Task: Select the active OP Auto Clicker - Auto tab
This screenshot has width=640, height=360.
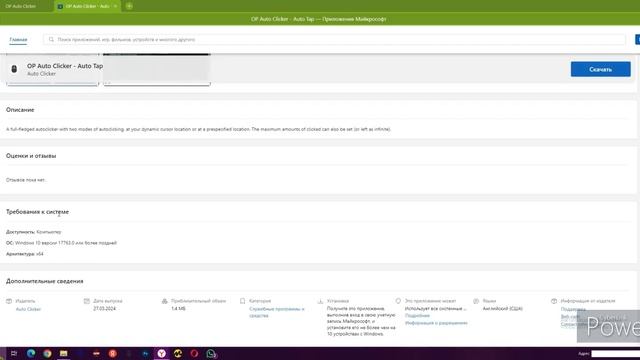Action: click(x=87, y=6)
